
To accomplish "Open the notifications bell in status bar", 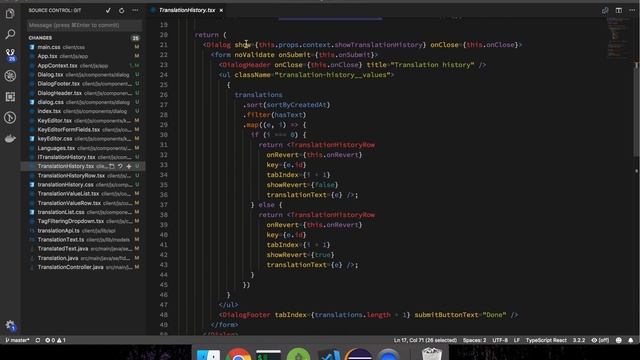I will click(631, 340).
